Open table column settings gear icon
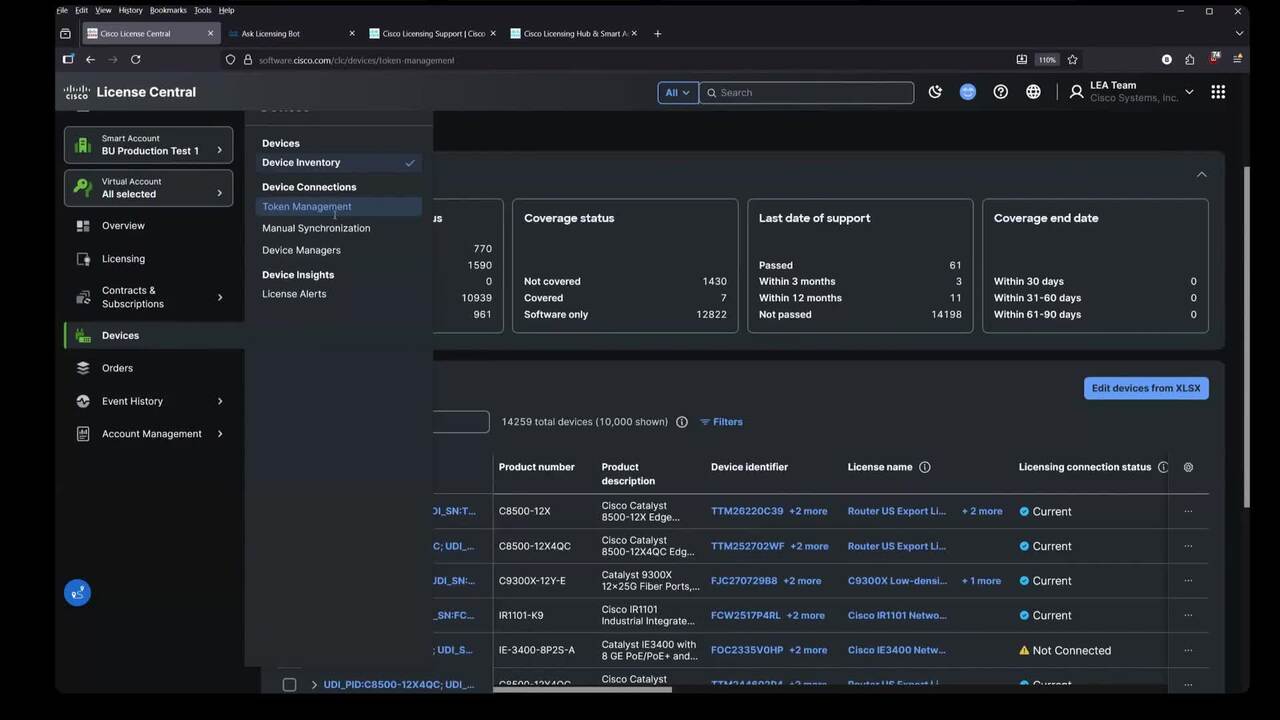 coord(1188,467)
